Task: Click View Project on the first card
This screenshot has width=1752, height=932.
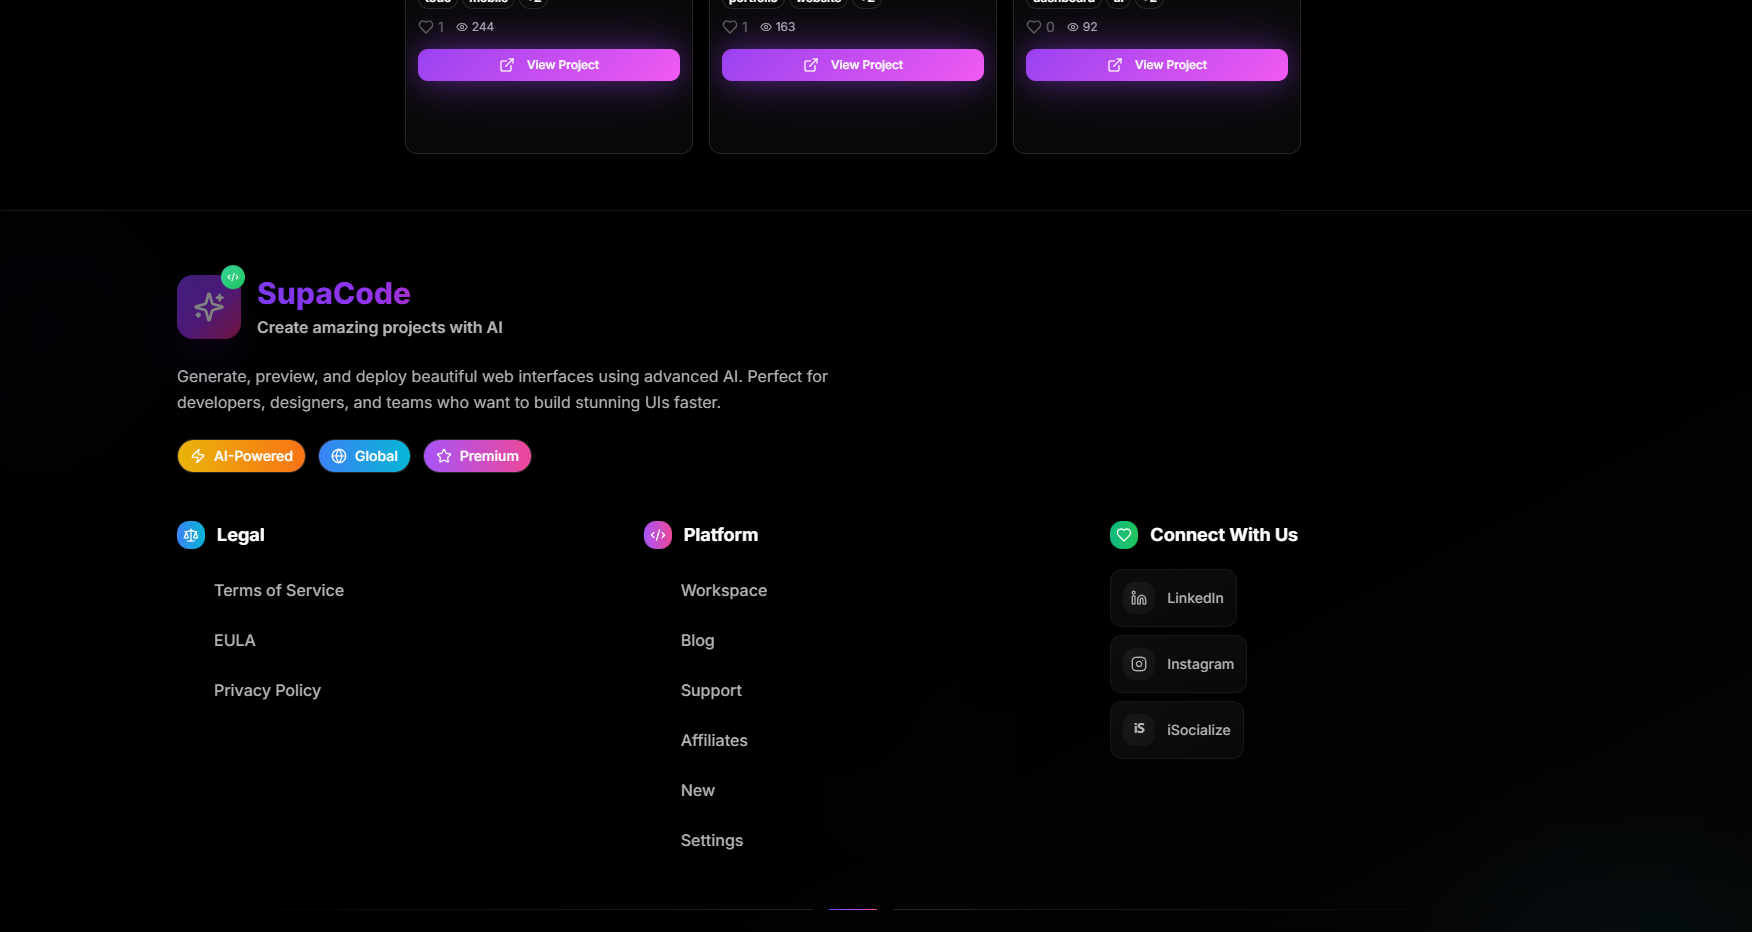Action: [549, 65]
